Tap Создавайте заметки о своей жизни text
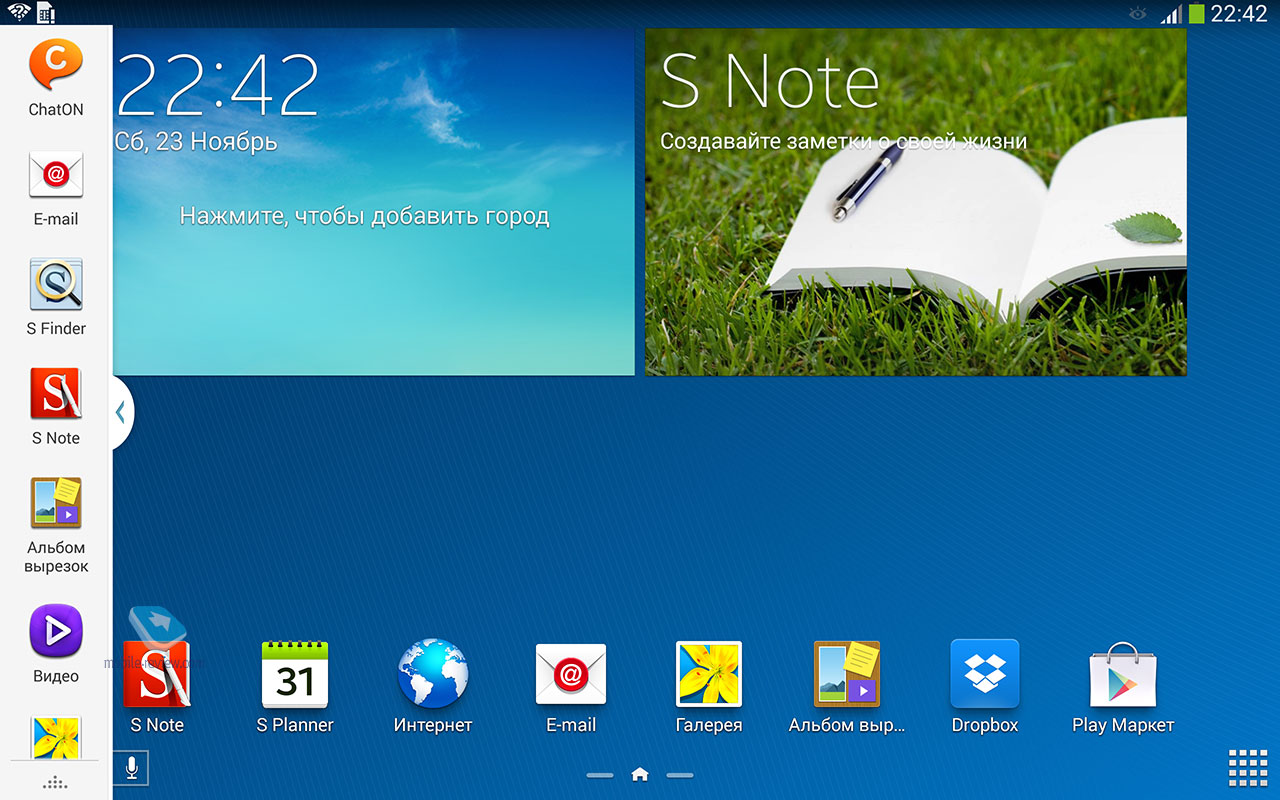The image size is (1280, 800). coord(844,142)
